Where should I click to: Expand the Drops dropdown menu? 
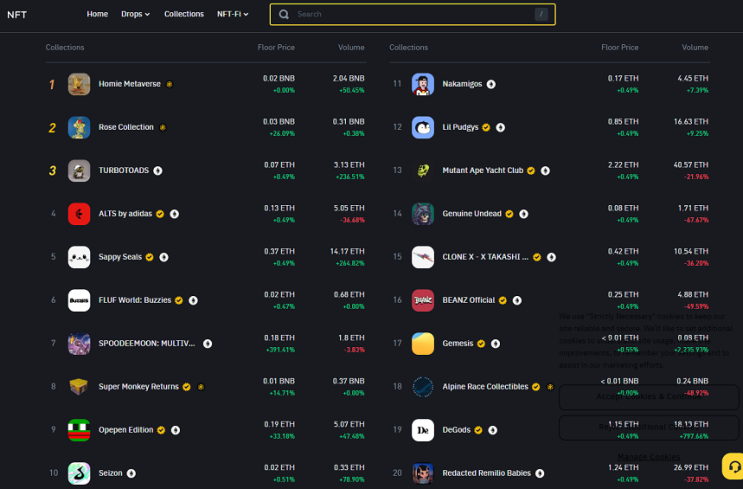click(x=136, y=14)
